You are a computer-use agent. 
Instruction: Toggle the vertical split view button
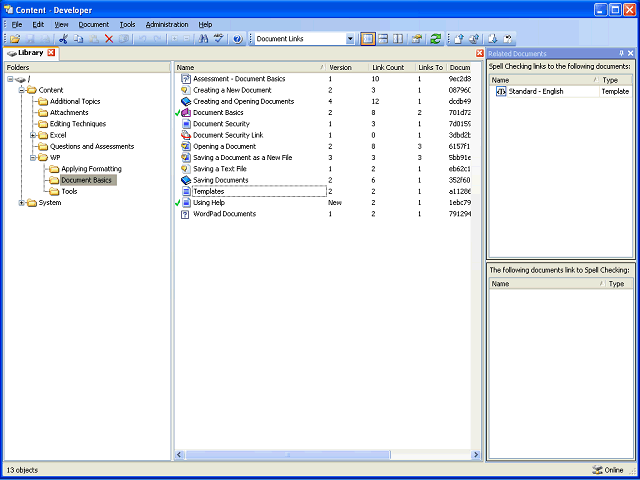[398, 39]
